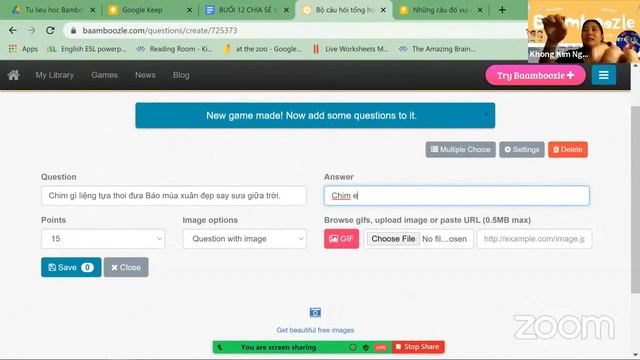Viewport: 640px width, 360px height.
Task: Reload the page
Action: pyautogui.click(x=50, y=31)
